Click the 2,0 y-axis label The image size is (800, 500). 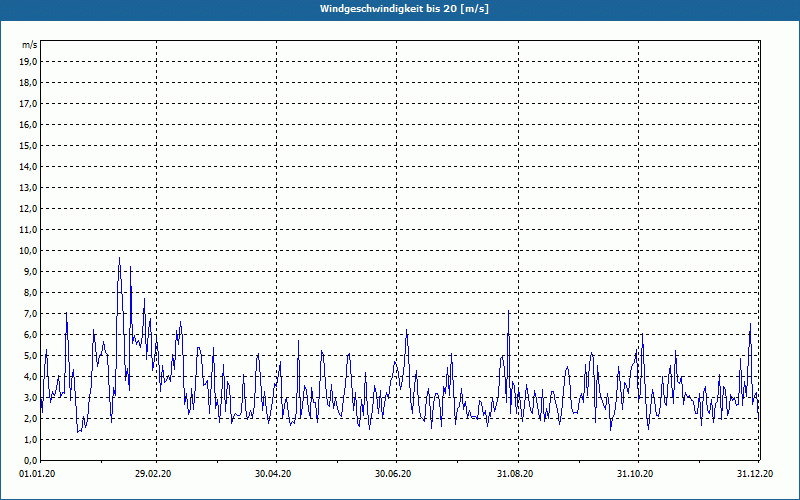pyautogui.click(x=30, y=418)
